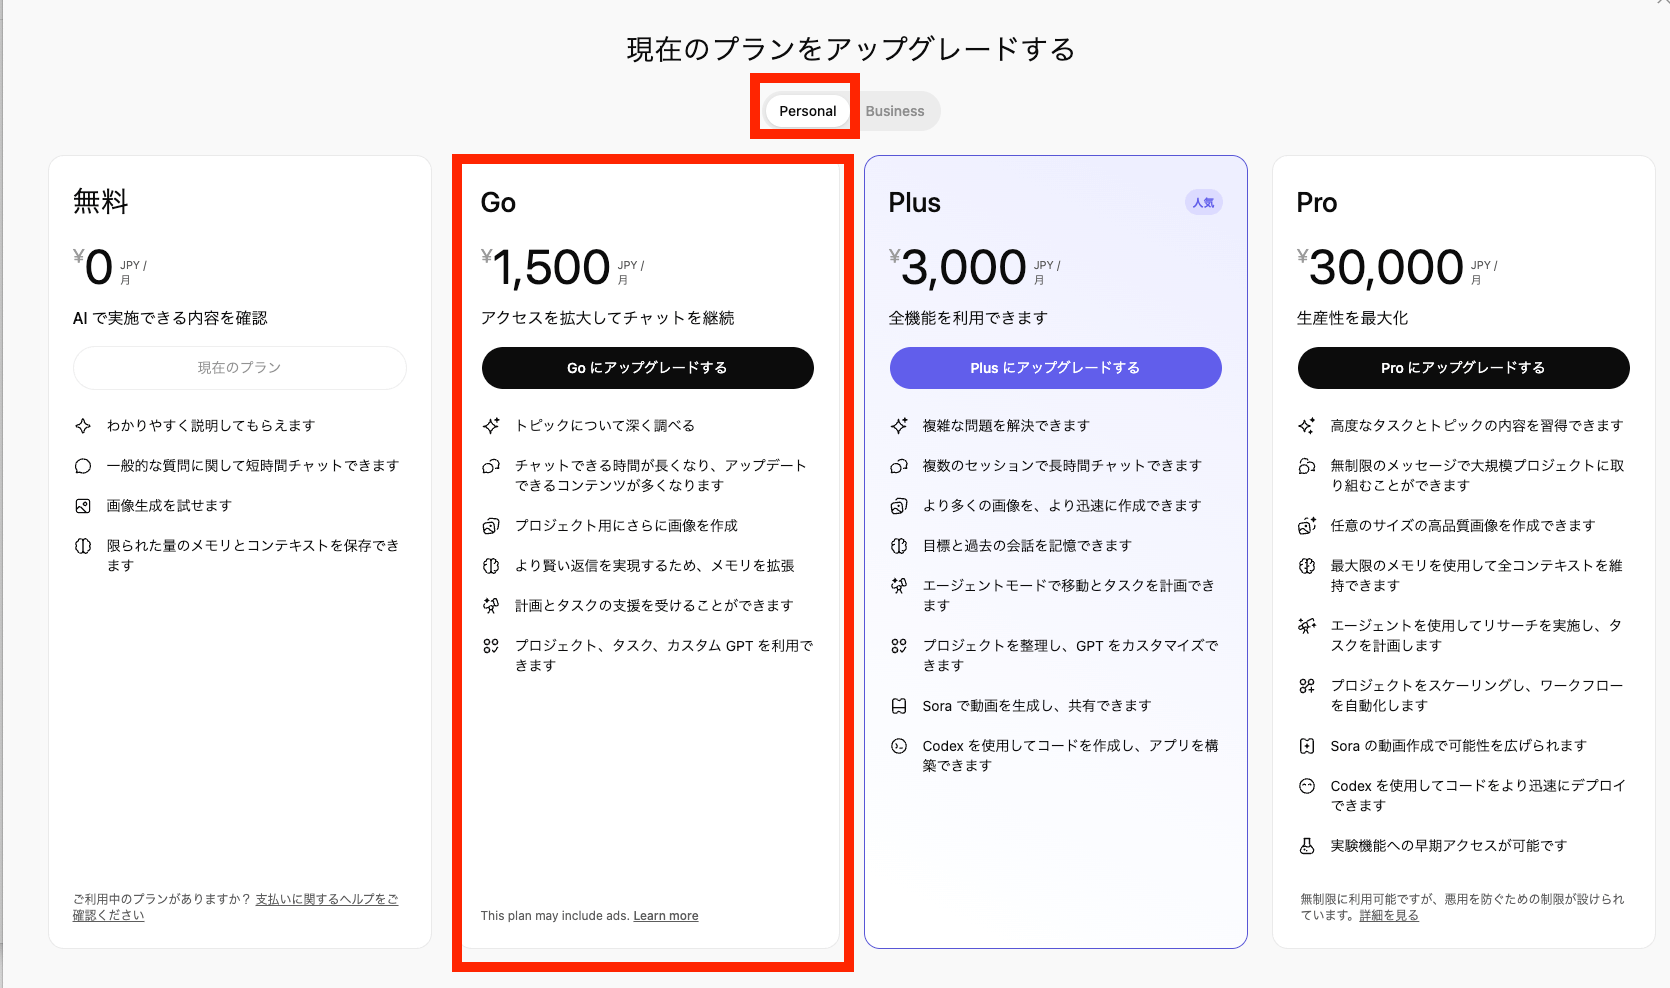Click the chat bubble icon in free plan
This screenshot has width=1670, height=988.
[x=83, y=466]
